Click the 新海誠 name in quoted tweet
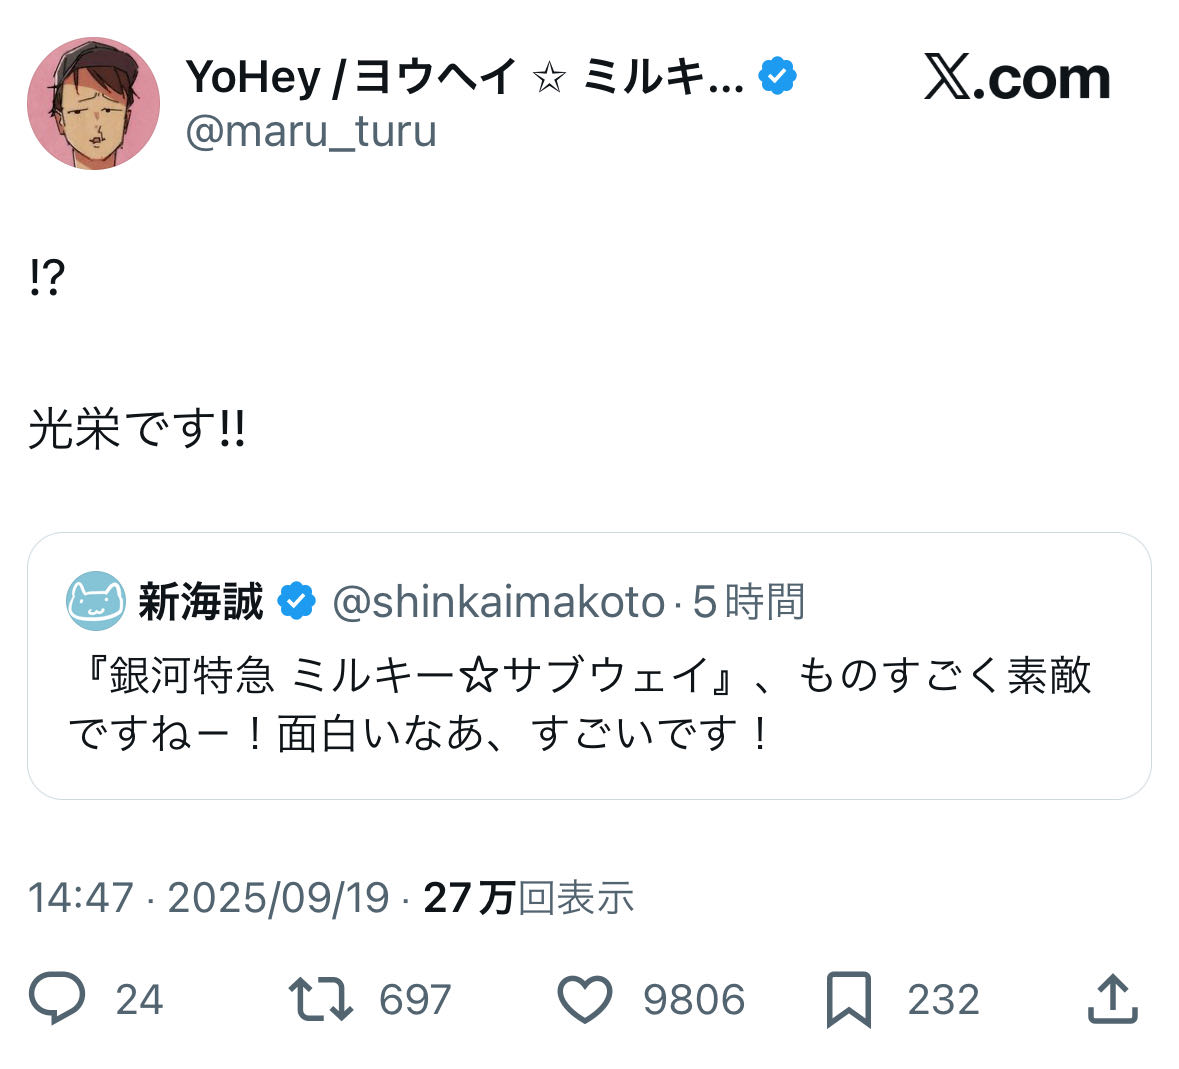This screenshot has height=1069, width=1179. click(201, 602)
